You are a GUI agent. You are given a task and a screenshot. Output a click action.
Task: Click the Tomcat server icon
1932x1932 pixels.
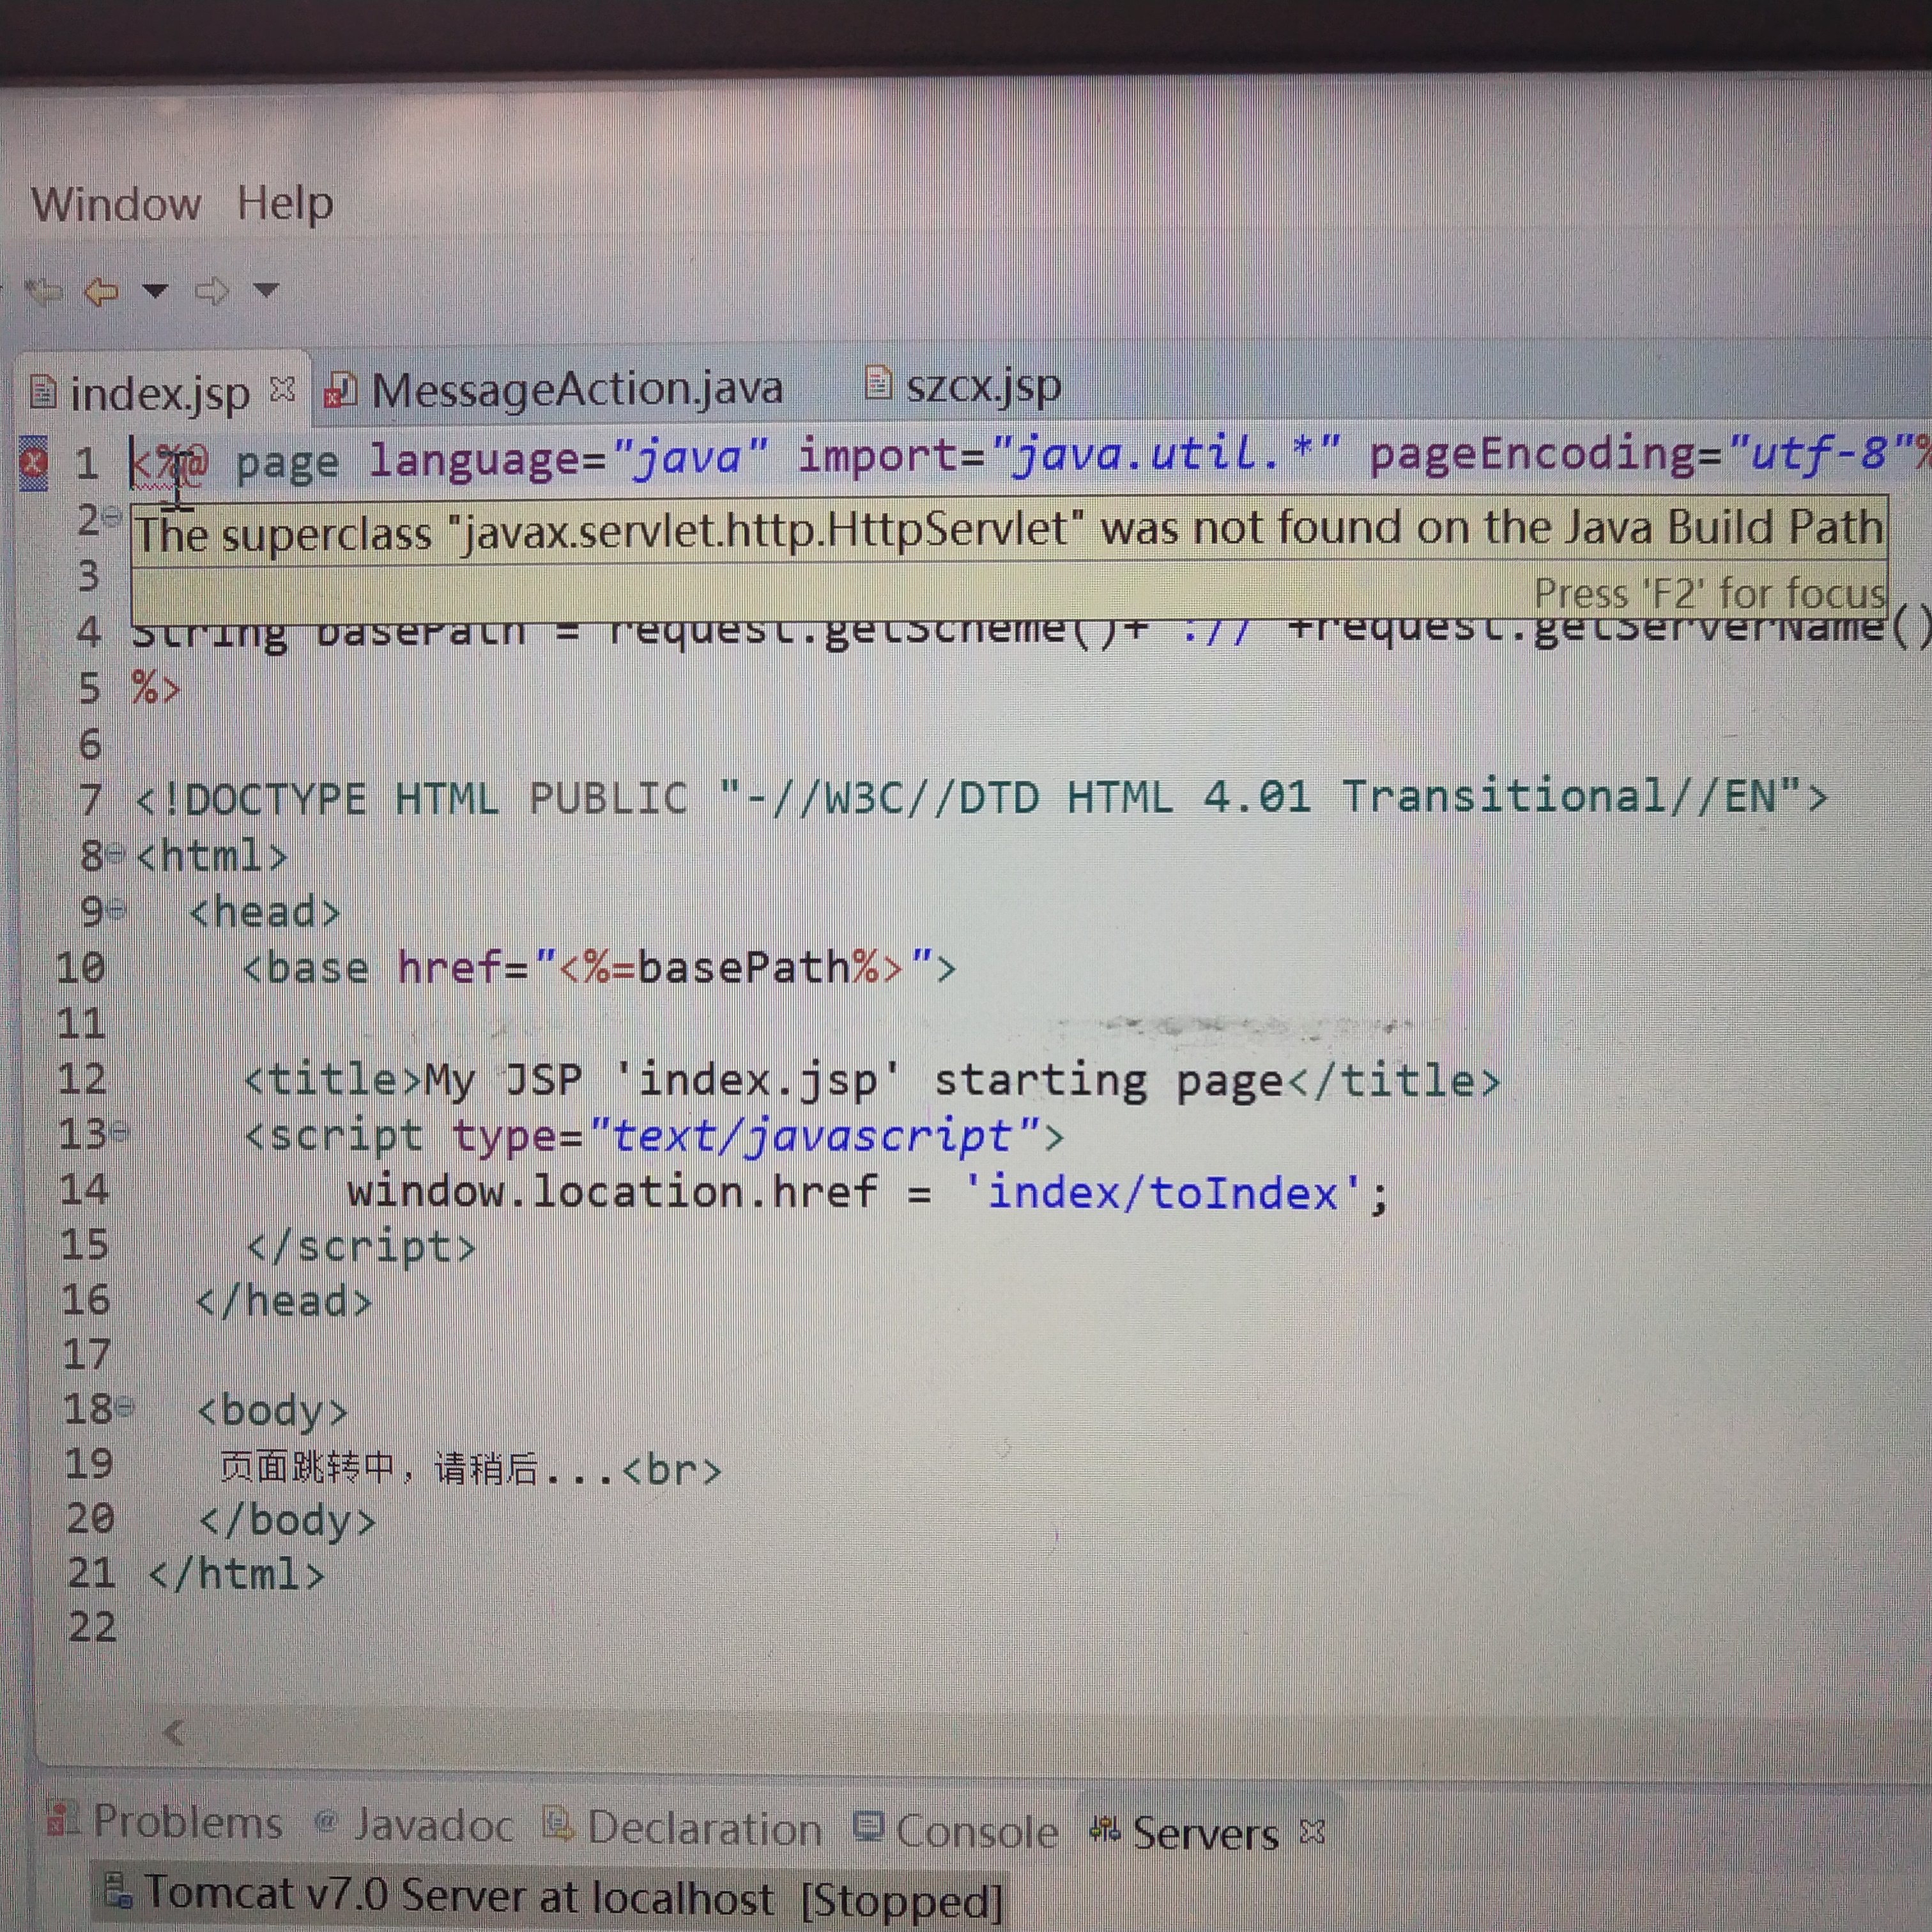click(x=118, y=1891)
